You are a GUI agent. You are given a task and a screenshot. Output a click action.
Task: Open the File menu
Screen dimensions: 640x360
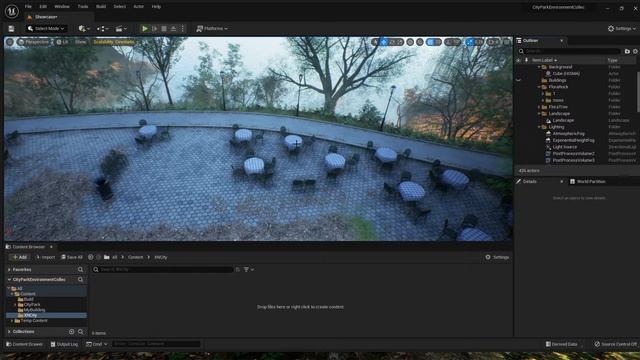point(28,7)
